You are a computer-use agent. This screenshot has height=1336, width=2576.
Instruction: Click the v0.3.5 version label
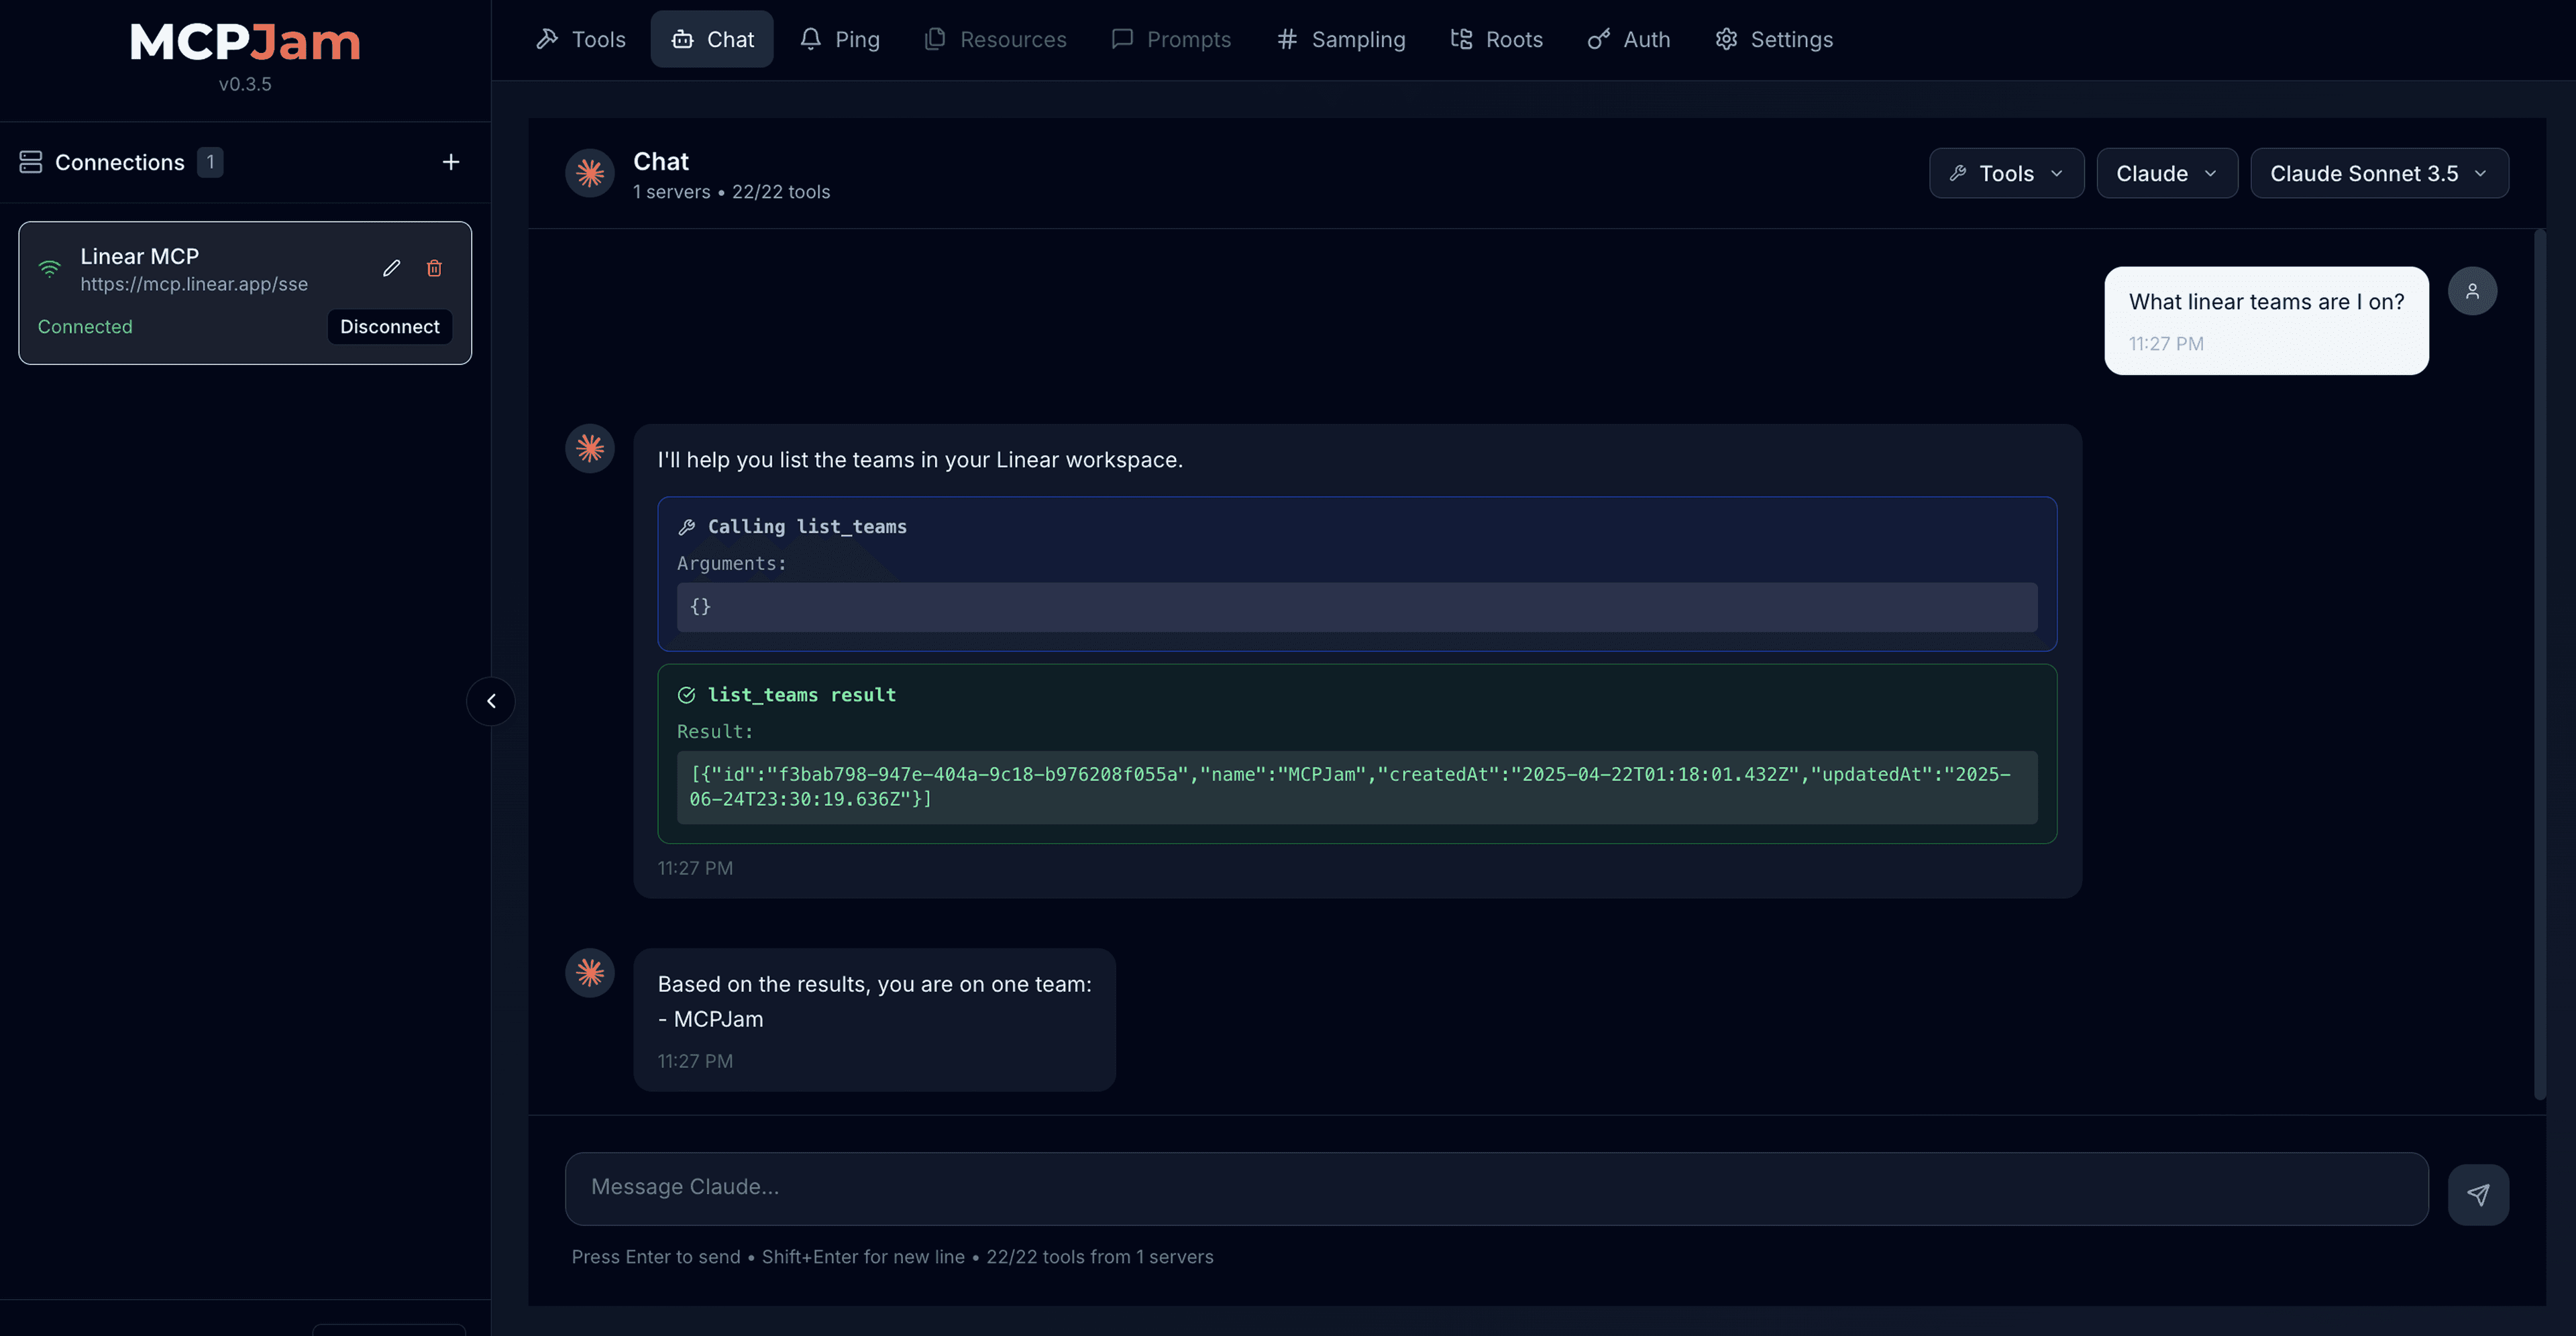tap(245, 84)
